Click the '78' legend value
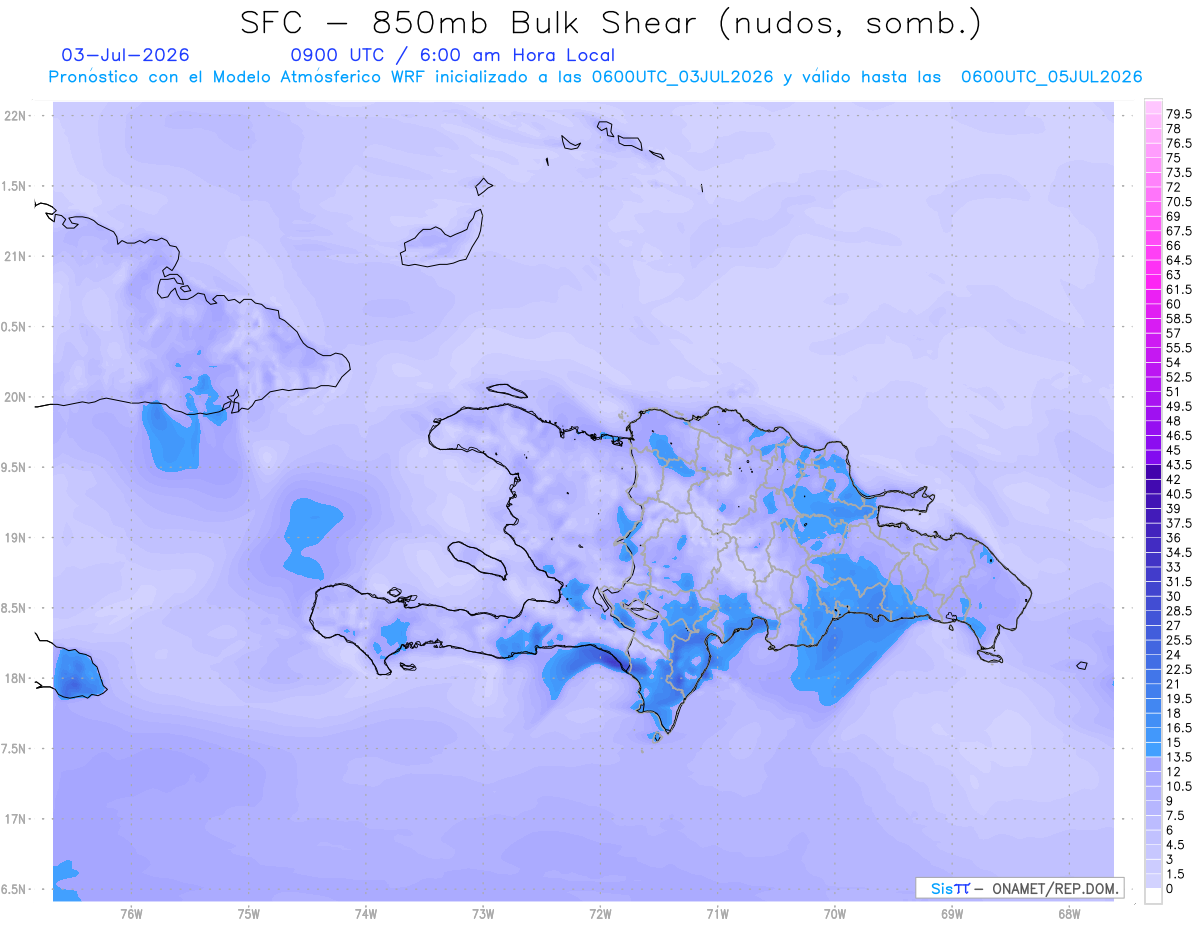The height and width of the screenshot is (927, 1200). point(1174,129)
